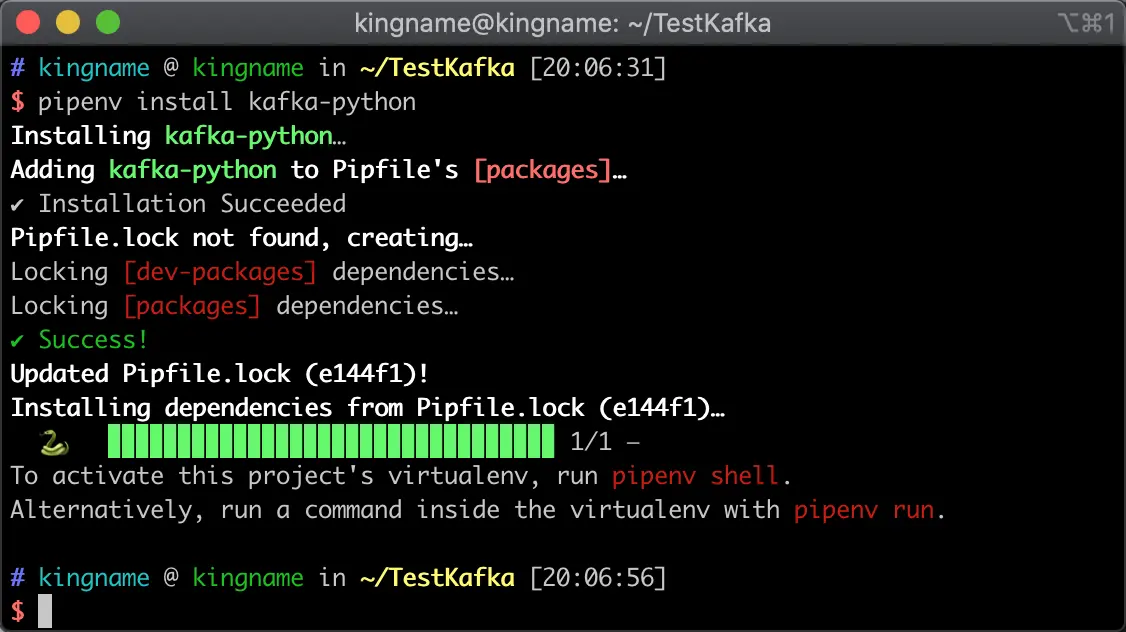Click the green checkmark beside Success!
The height and width of the screenshot is (632, 1126).
tap(17, 340)
